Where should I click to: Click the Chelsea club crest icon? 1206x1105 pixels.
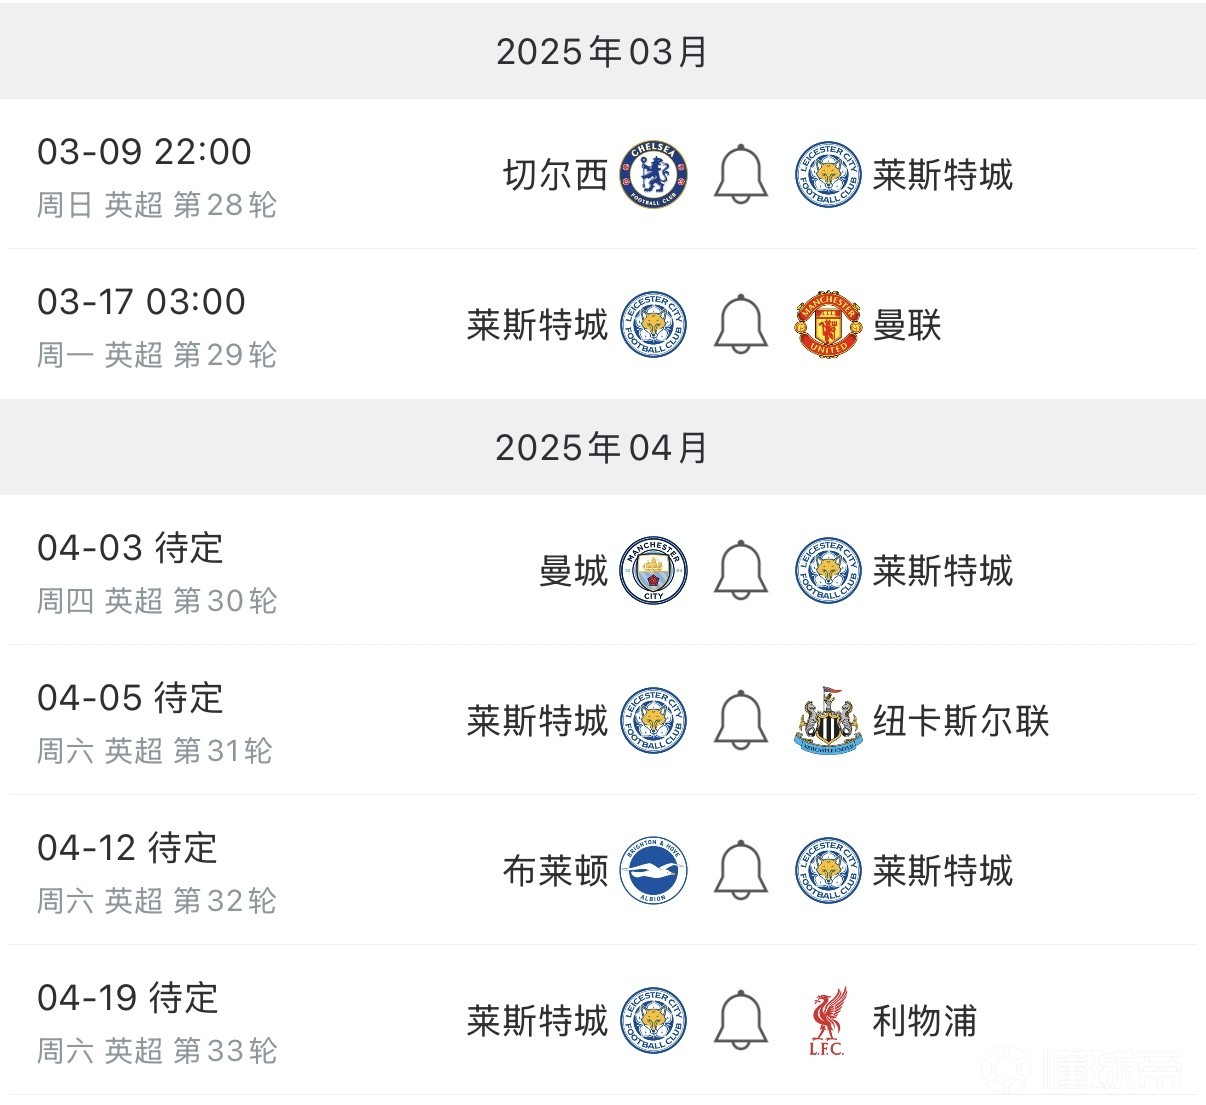click(655, 173)
